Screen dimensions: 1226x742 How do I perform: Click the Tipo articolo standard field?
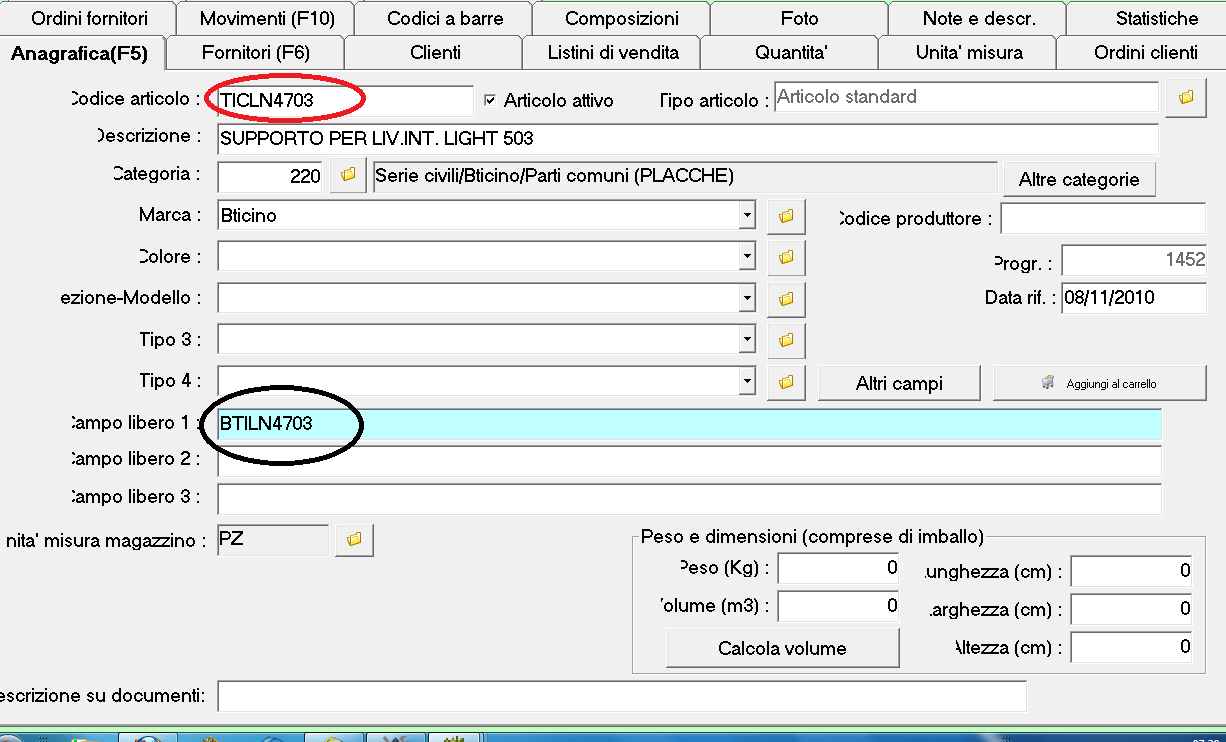click(966, 98)
